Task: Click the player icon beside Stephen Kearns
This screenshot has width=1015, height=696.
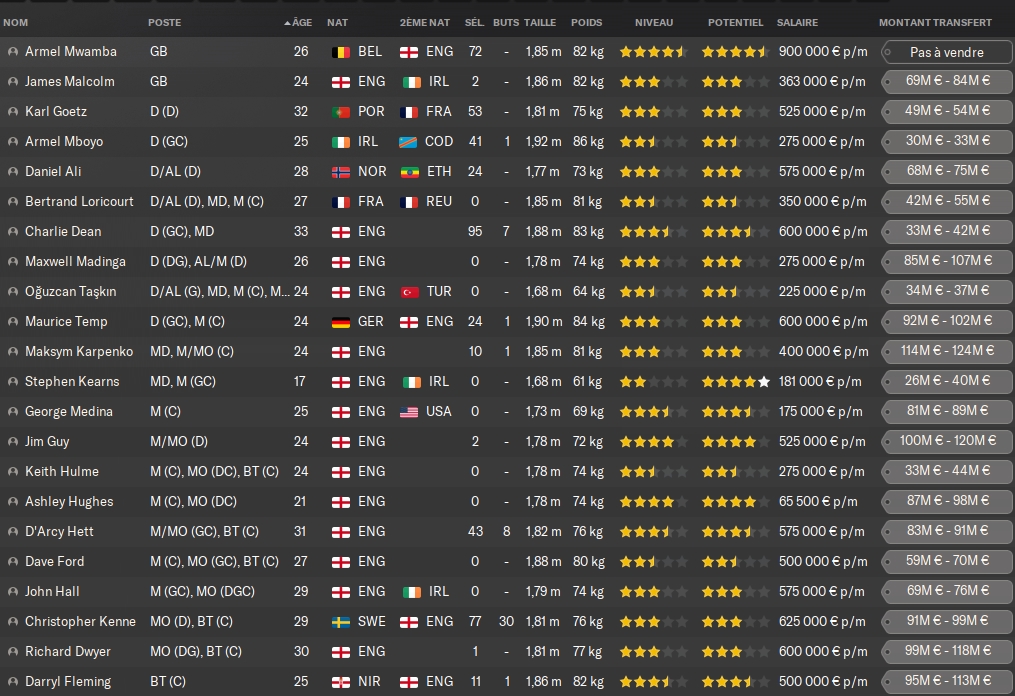Action: [x=13, y=382]
